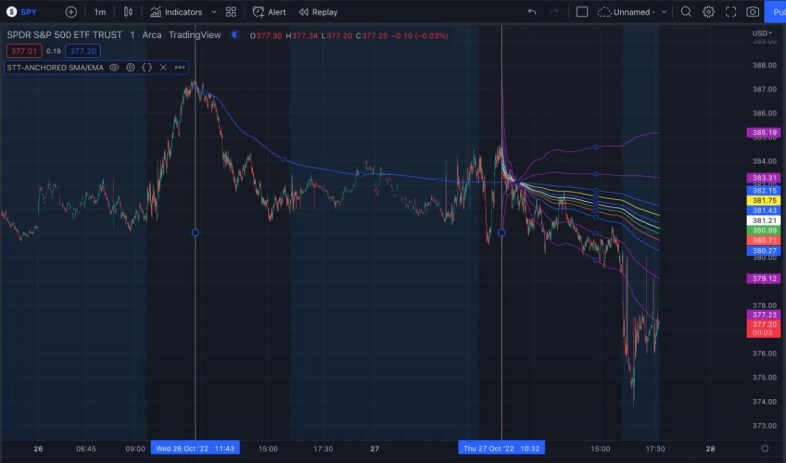
Task: Add a symbol to compare with plus icon
Action: click(x=71, y=12)
